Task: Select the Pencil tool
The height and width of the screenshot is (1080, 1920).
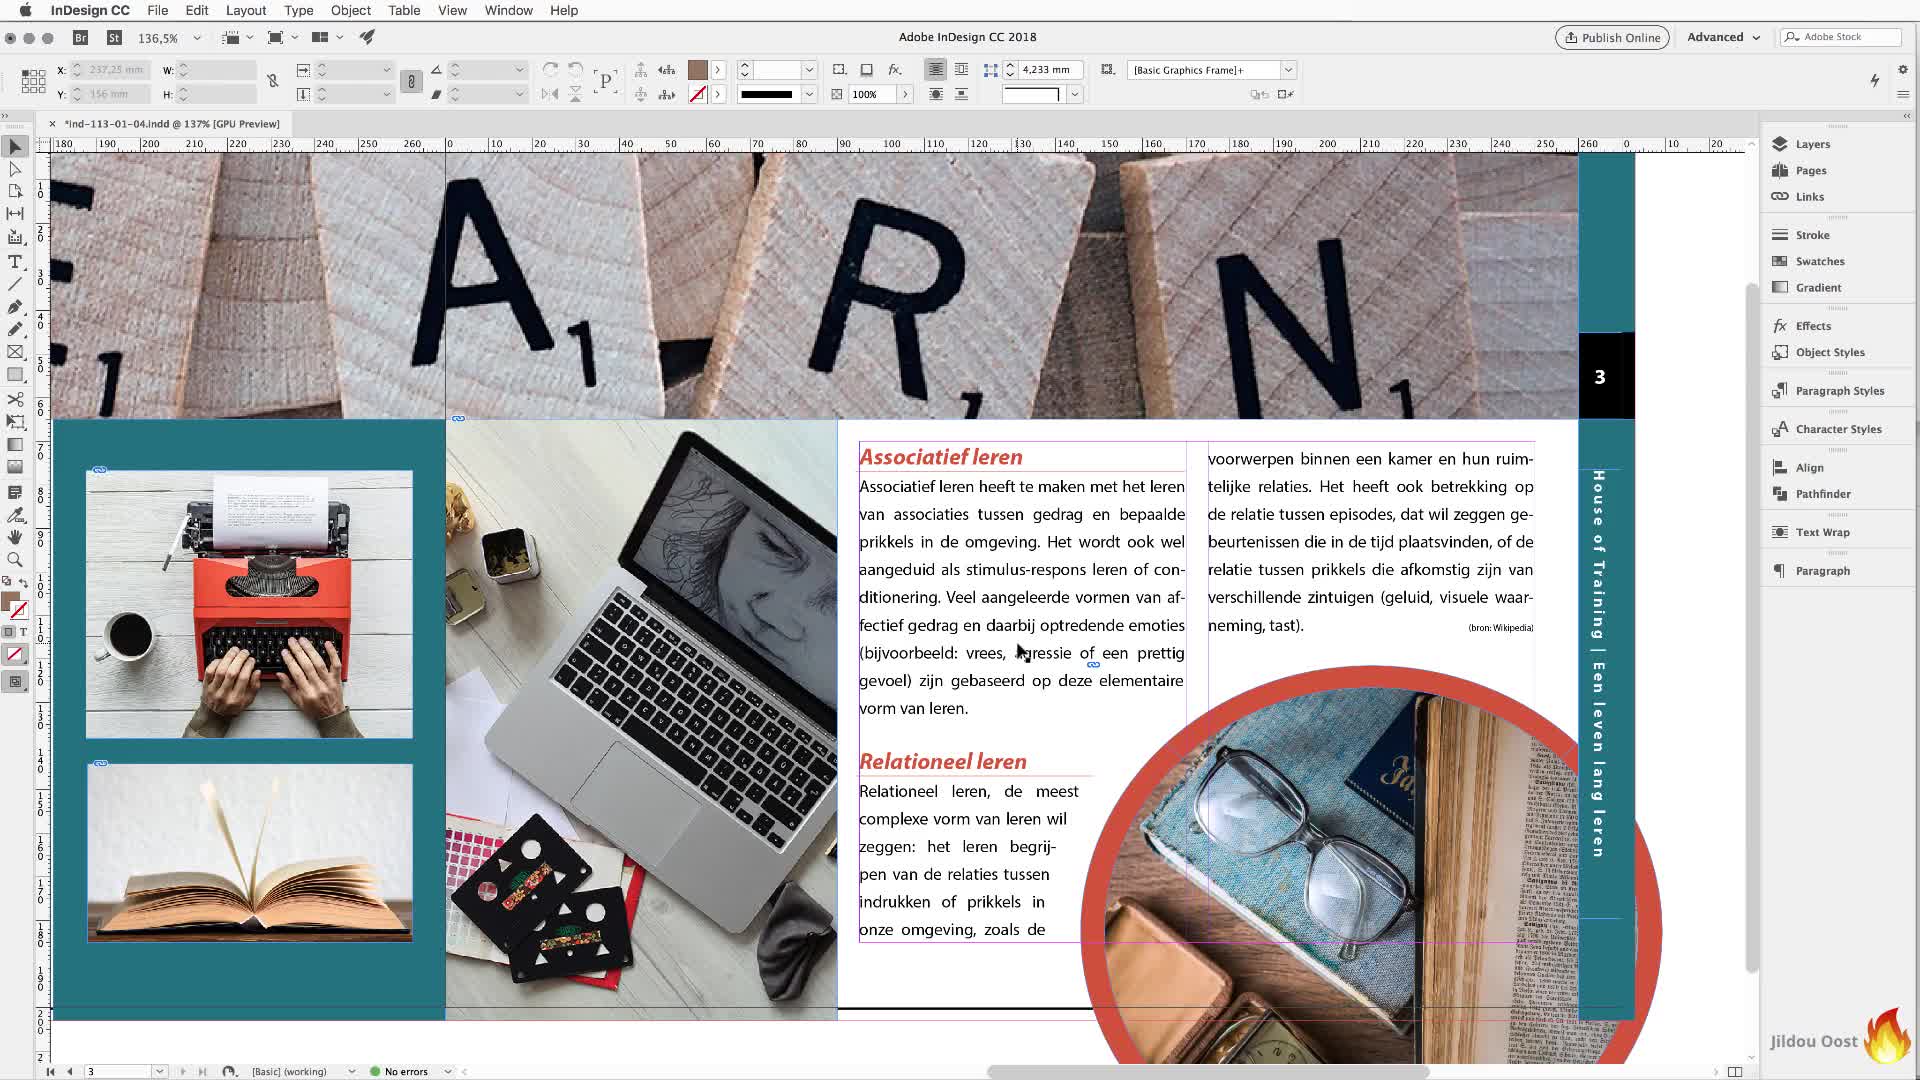Action: [15, 329]
